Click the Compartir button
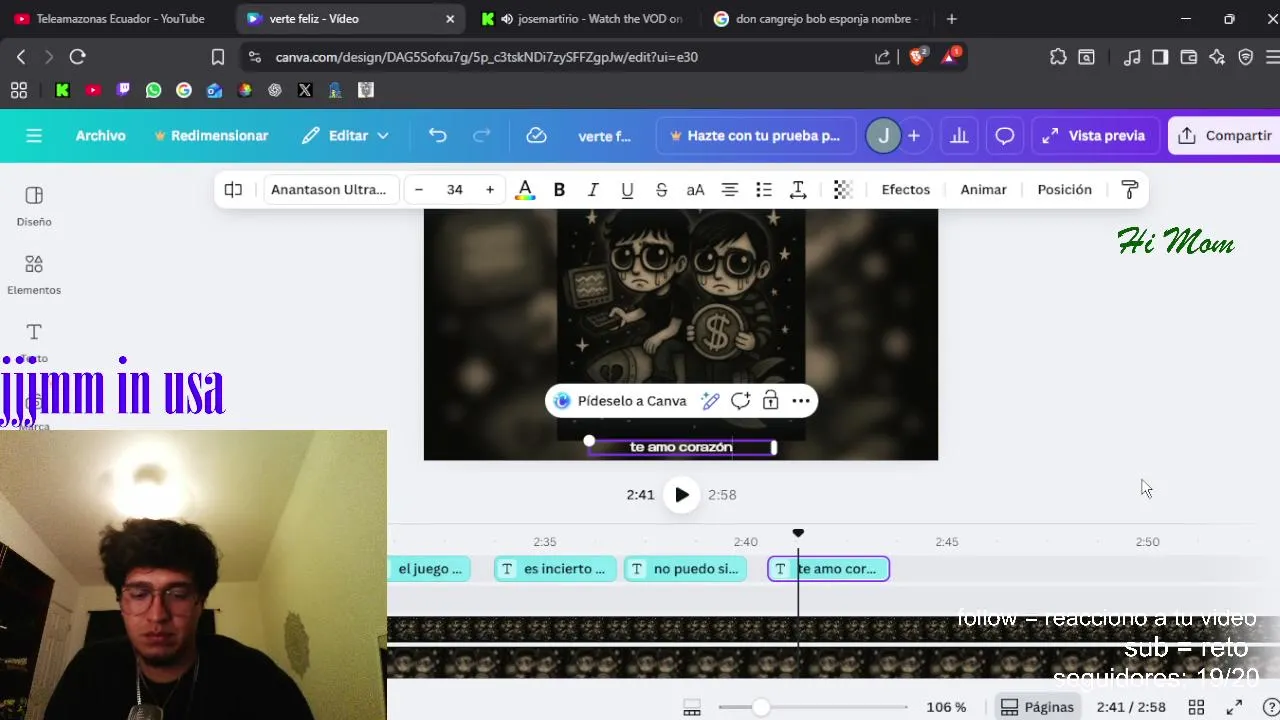 [1225, 135]
